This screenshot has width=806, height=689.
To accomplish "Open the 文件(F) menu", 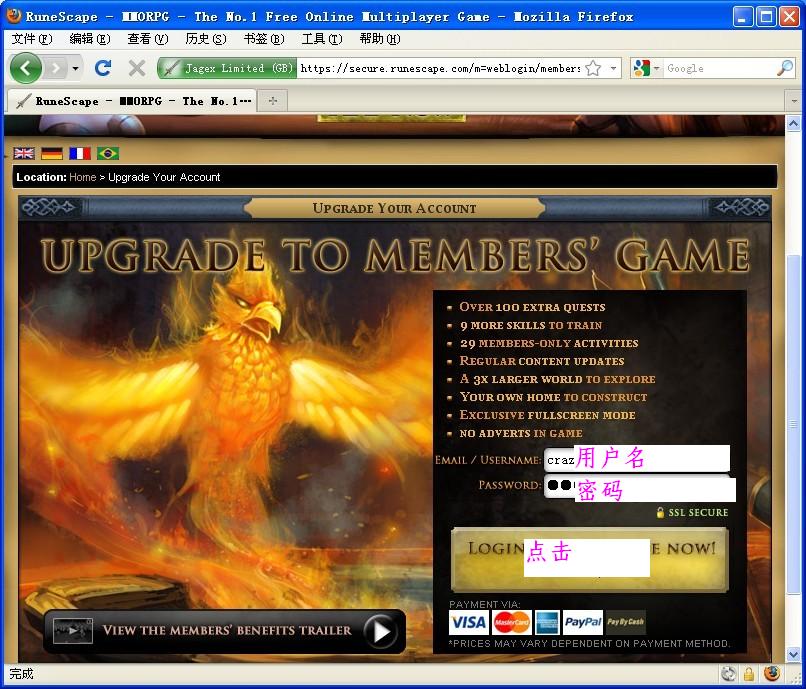I will (x=32, y=39).
